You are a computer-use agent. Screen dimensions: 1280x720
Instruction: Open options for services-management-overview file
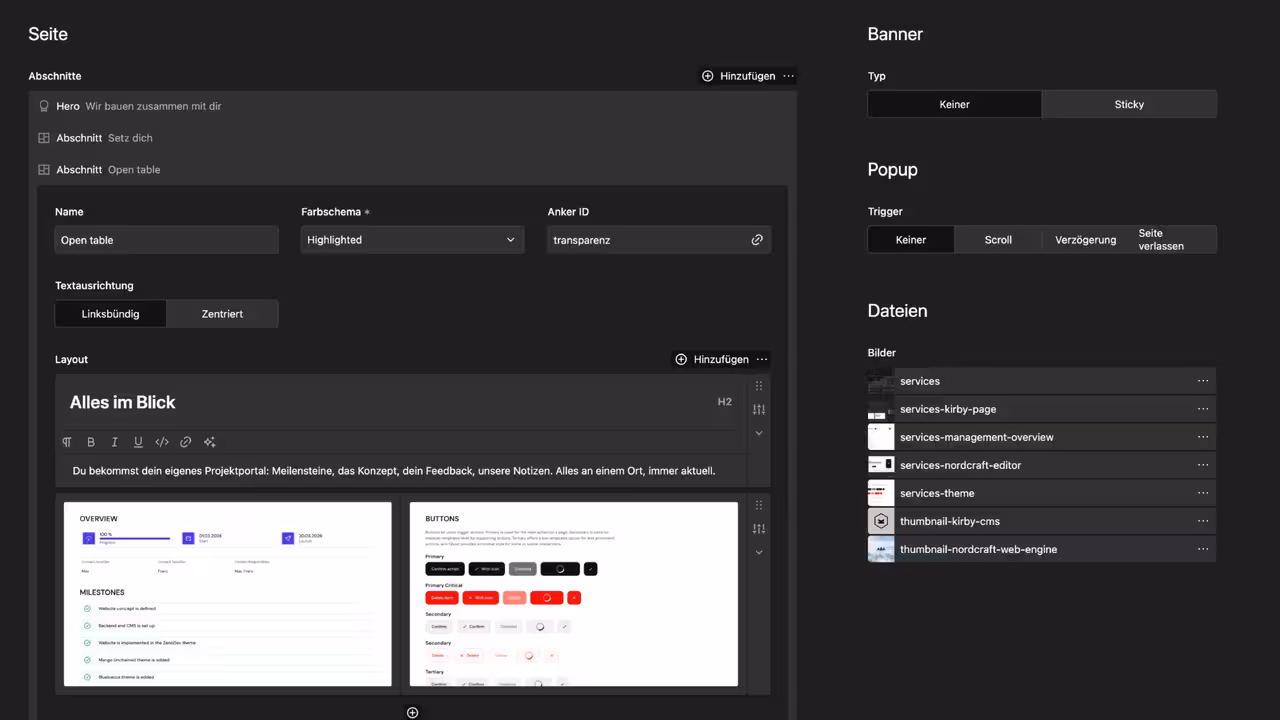click(1203, 437)
